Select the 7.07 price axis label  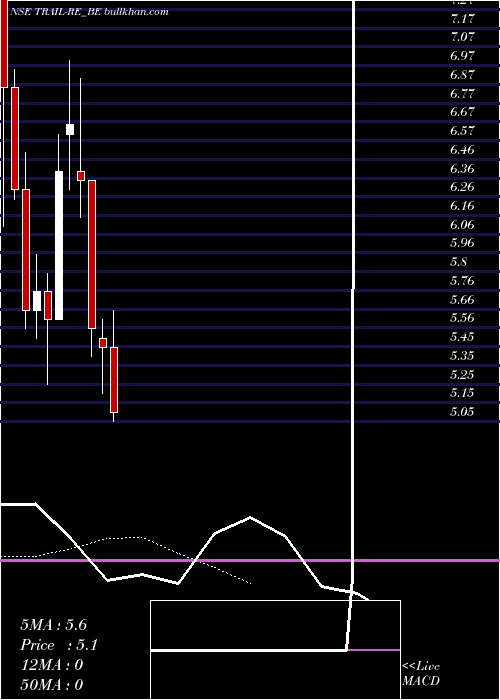click(x=463, y=37)
